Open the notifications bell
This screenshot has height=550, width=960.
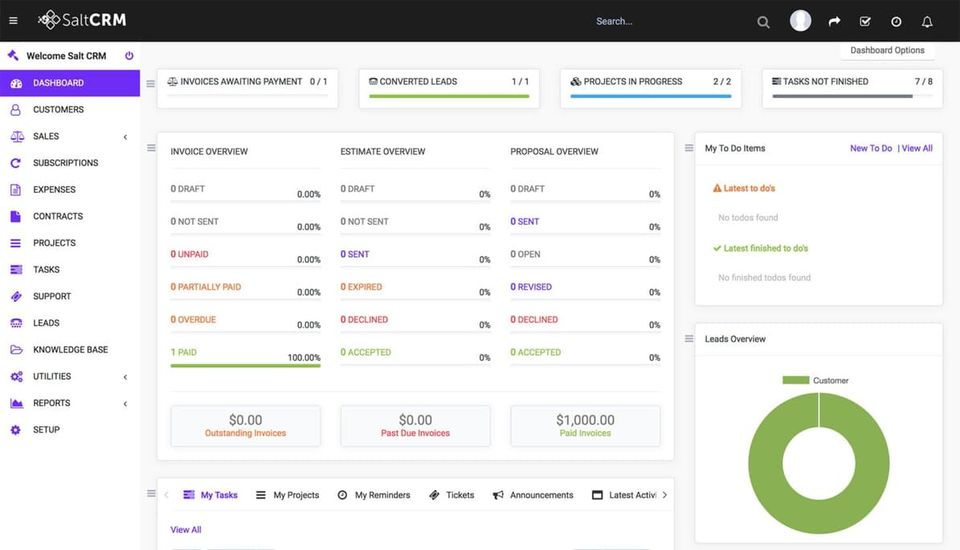coord(927,21)
